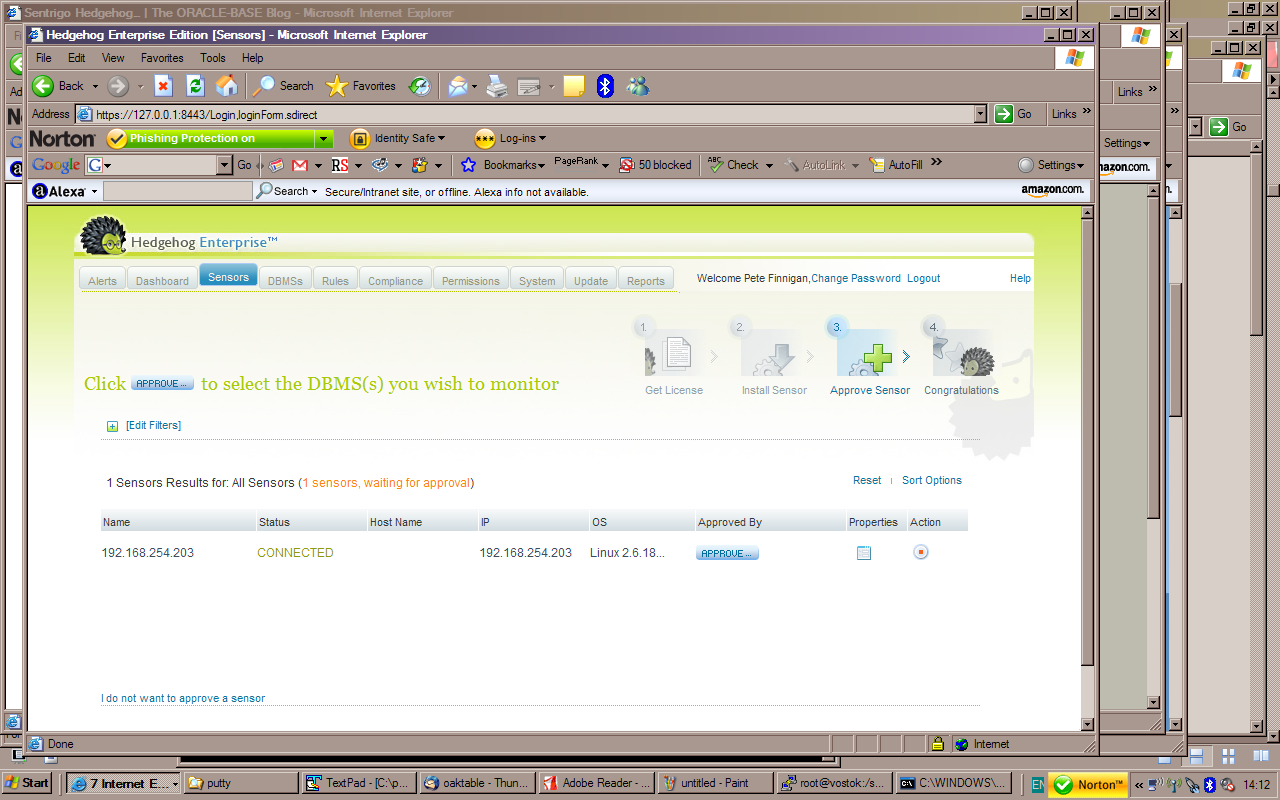Open the Help menu in menu bar
This screenshot has height=800, width=1280.
tap(253, 58)
